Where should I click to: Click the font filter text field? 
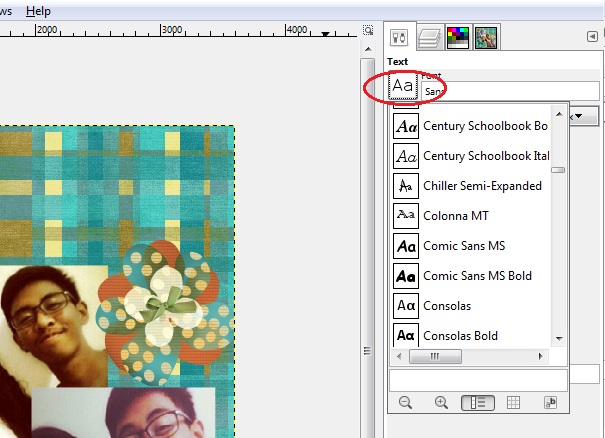478,381
